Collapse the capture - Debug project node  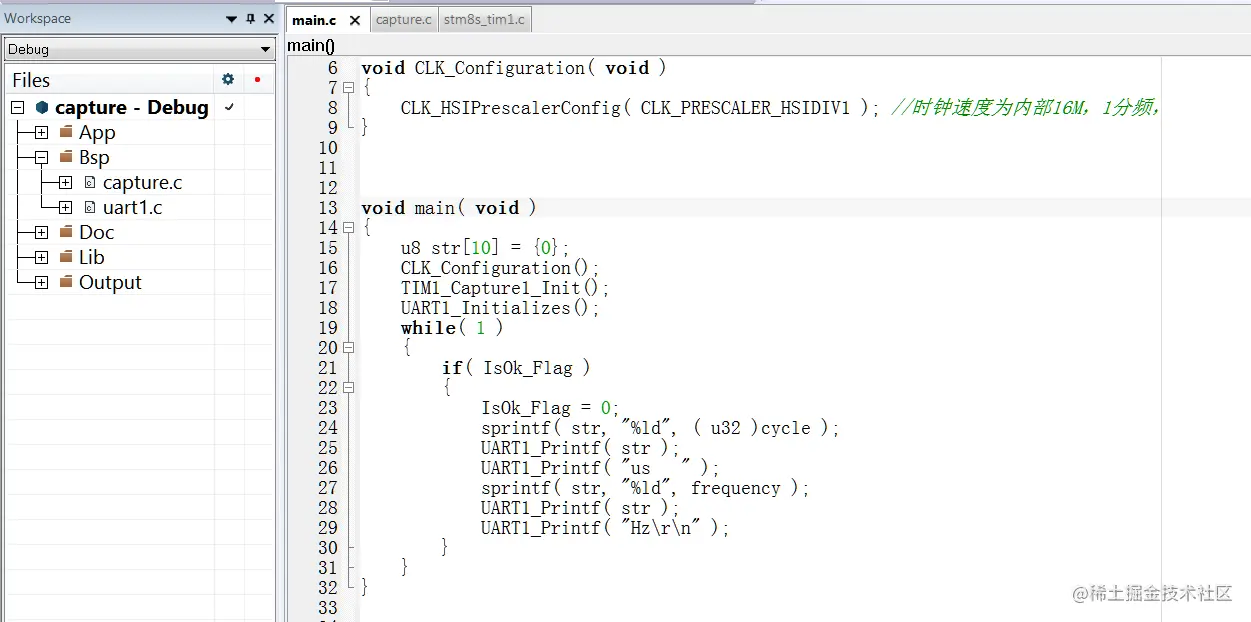click(x=17, y=108)
